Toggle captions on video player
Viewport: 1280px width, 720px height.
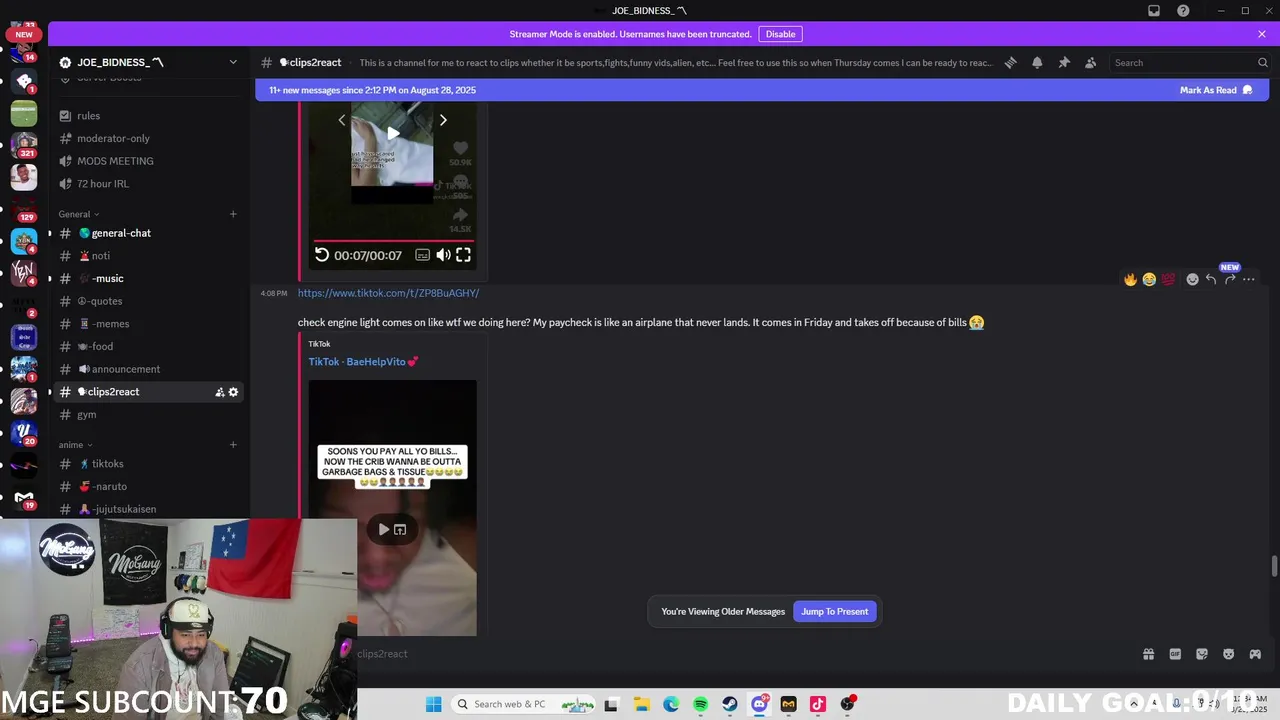(x=422, y=255)
